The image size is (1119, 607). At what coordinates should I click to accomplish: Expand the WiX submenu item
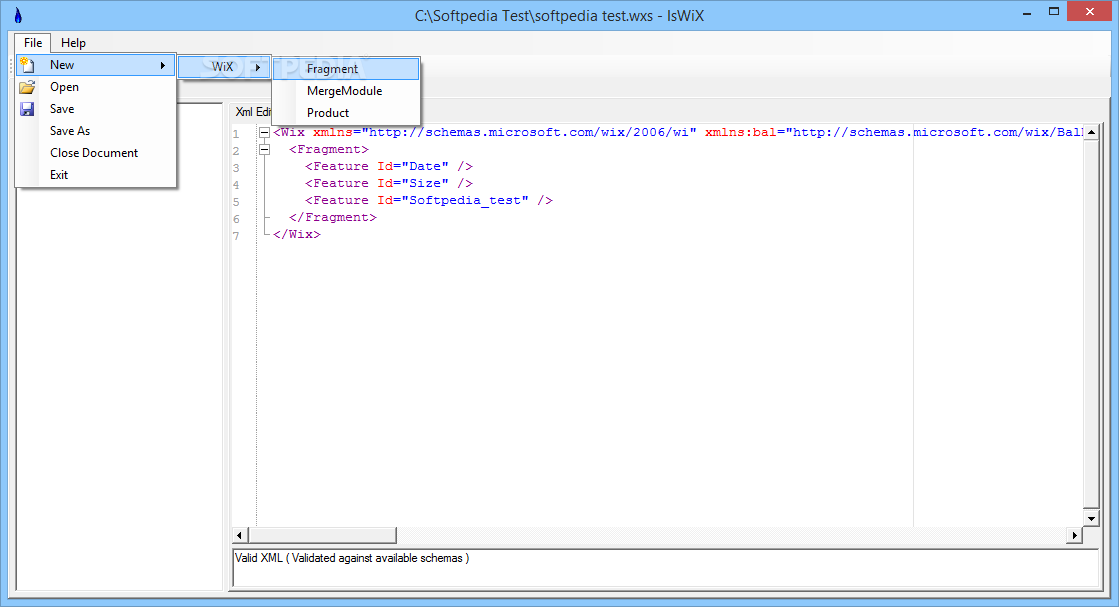tap(224, 67)
